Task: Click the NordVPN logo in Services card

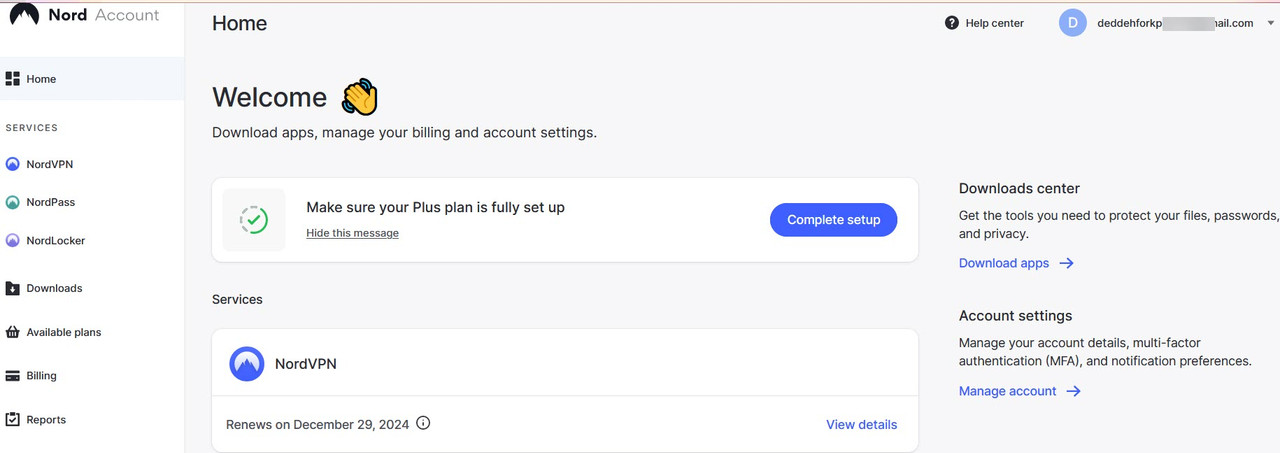Action: click(x=247, y=364)
